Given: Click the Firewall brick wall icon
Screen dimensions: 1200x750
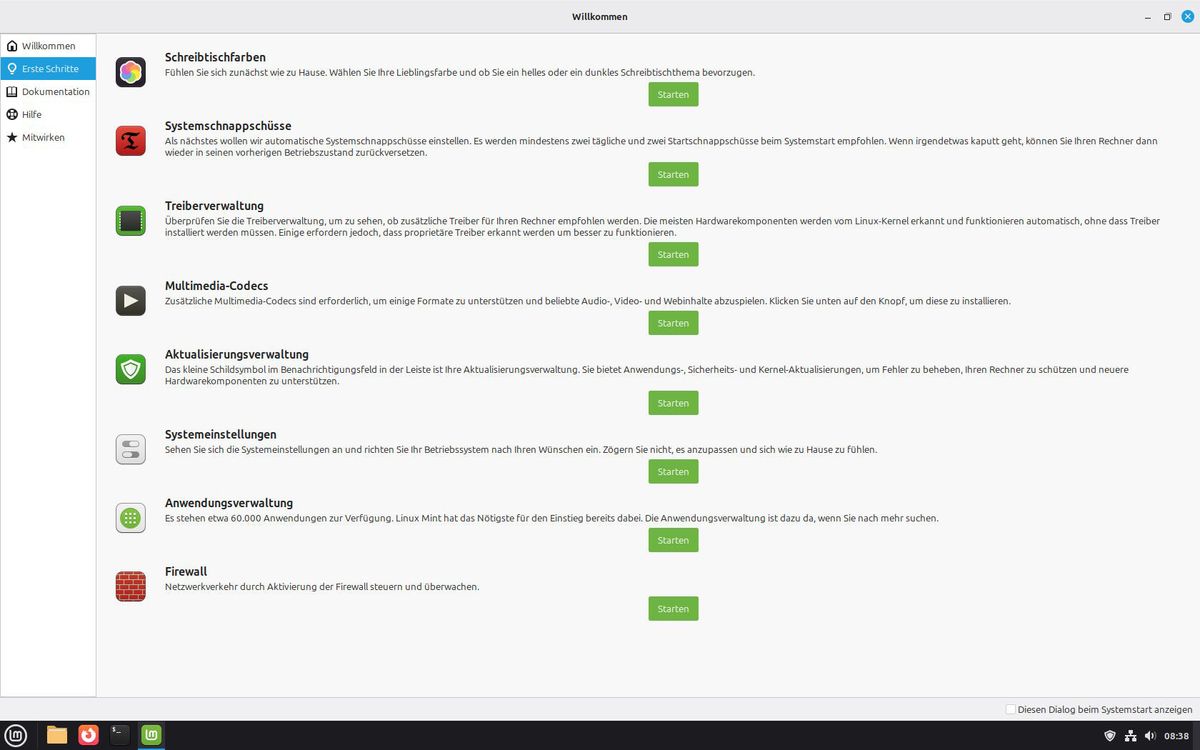Looking at the screenshot, I should point(131,586).
